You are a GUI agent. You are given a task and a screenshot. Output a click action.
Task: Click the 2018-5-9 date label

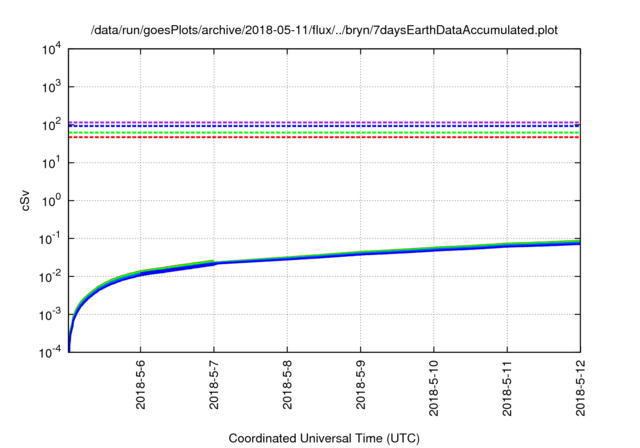pos(360,385)
